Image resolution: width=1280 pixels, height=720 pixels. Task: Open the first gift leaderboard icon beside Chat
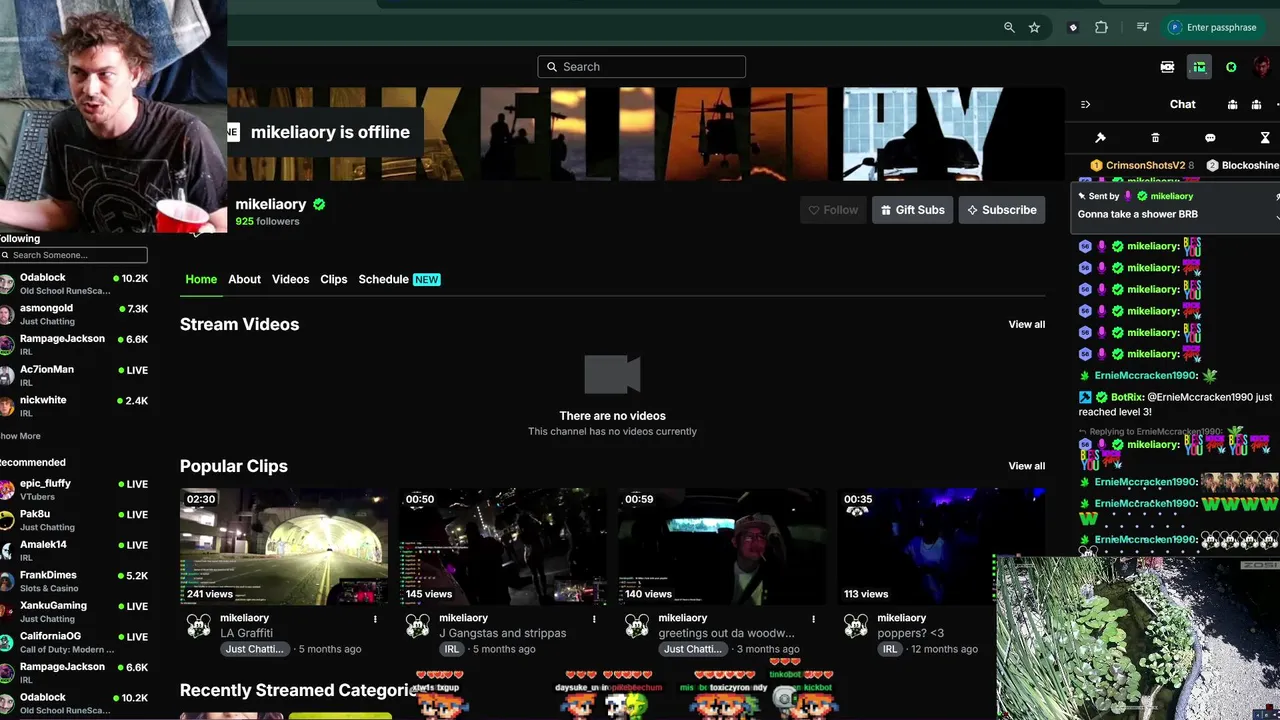coord(1232,104)
